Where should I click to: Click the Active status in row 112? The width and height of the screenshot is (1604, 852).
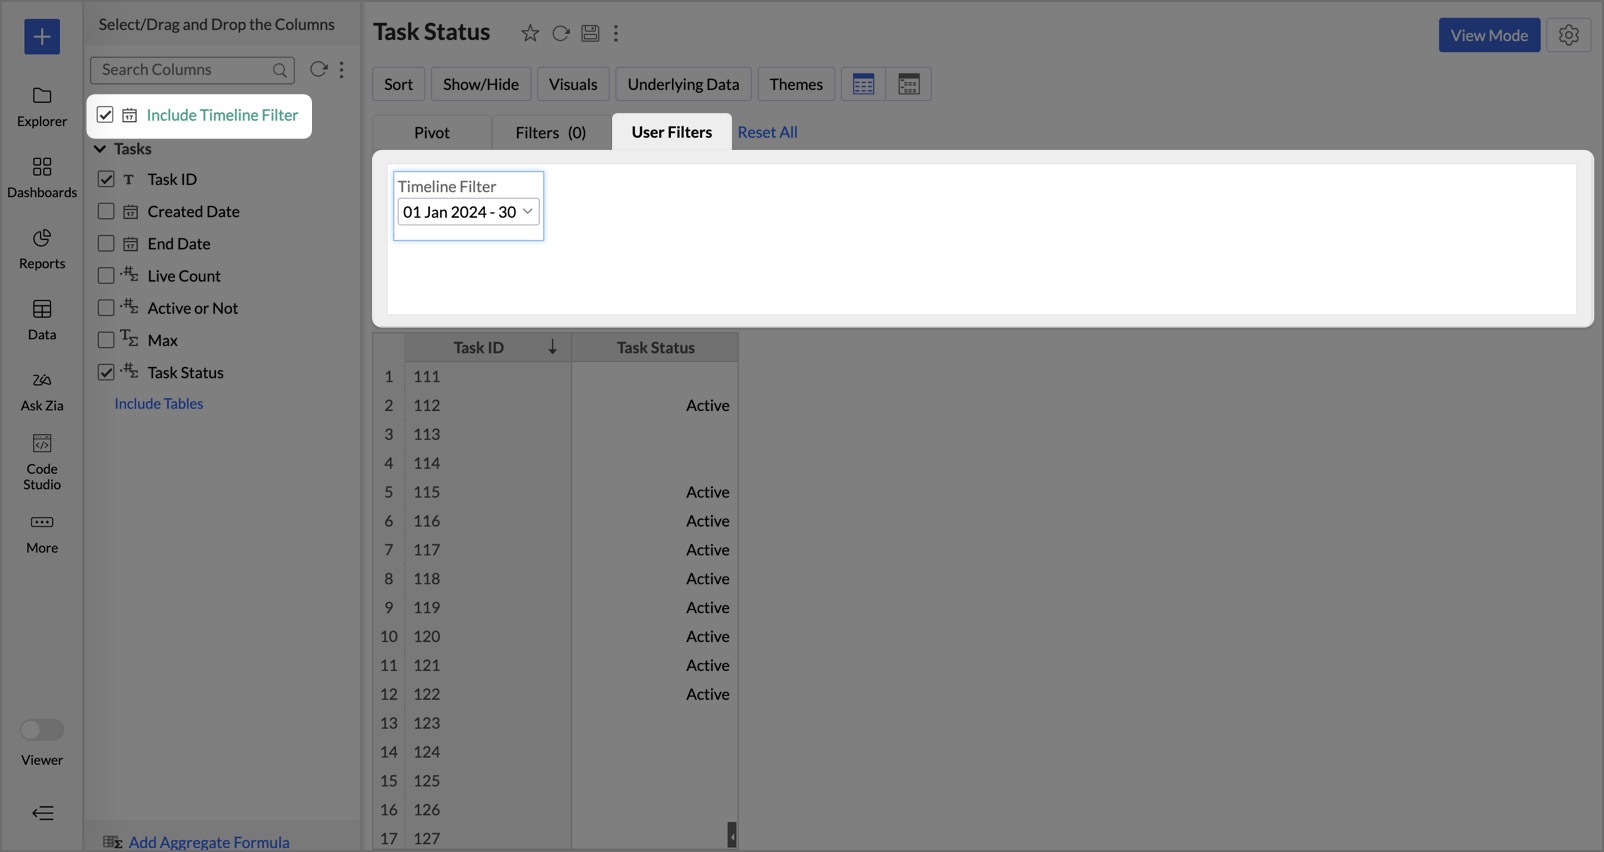tap(707, 405)
